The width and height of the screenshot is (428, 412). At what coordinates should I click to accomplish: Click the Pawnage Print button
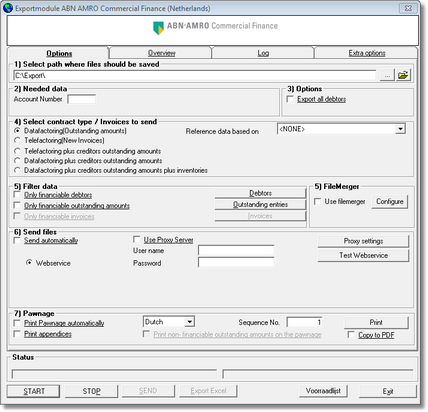coord(376,322)
